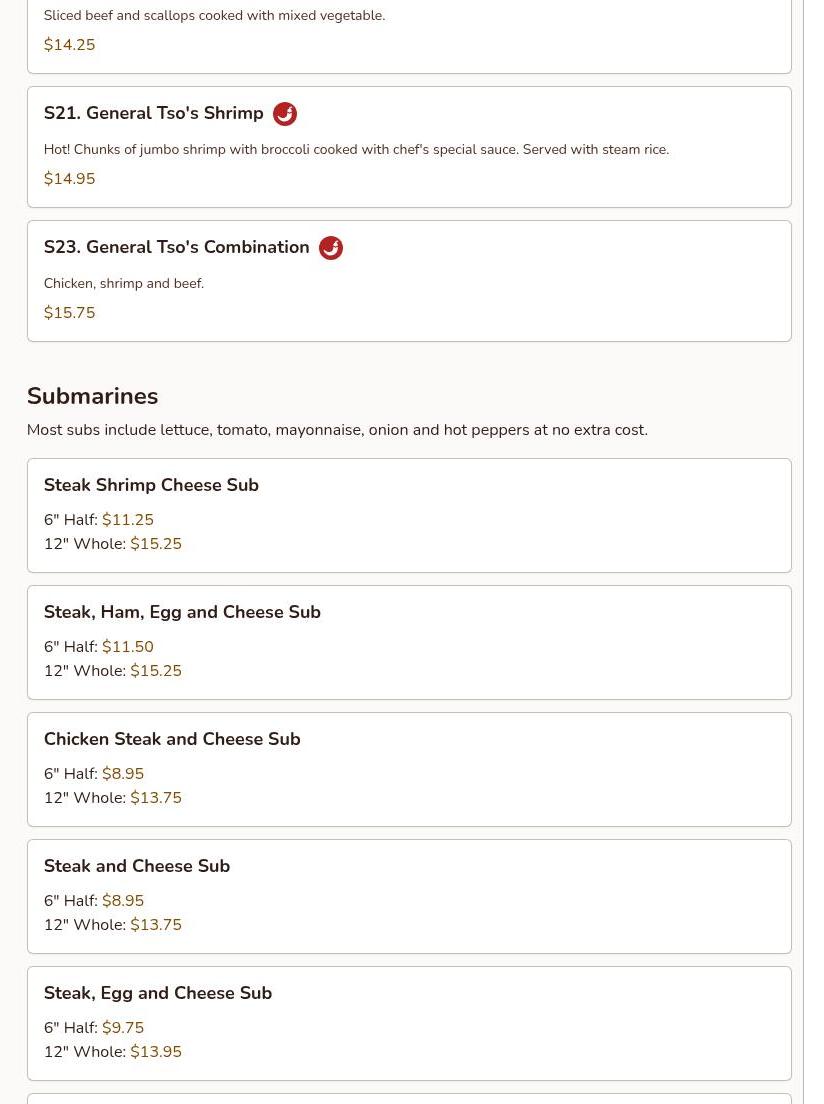Select the 12" Whole $13.95 price option
Screen dimensions: 824x1104
tap(156, 1052)
